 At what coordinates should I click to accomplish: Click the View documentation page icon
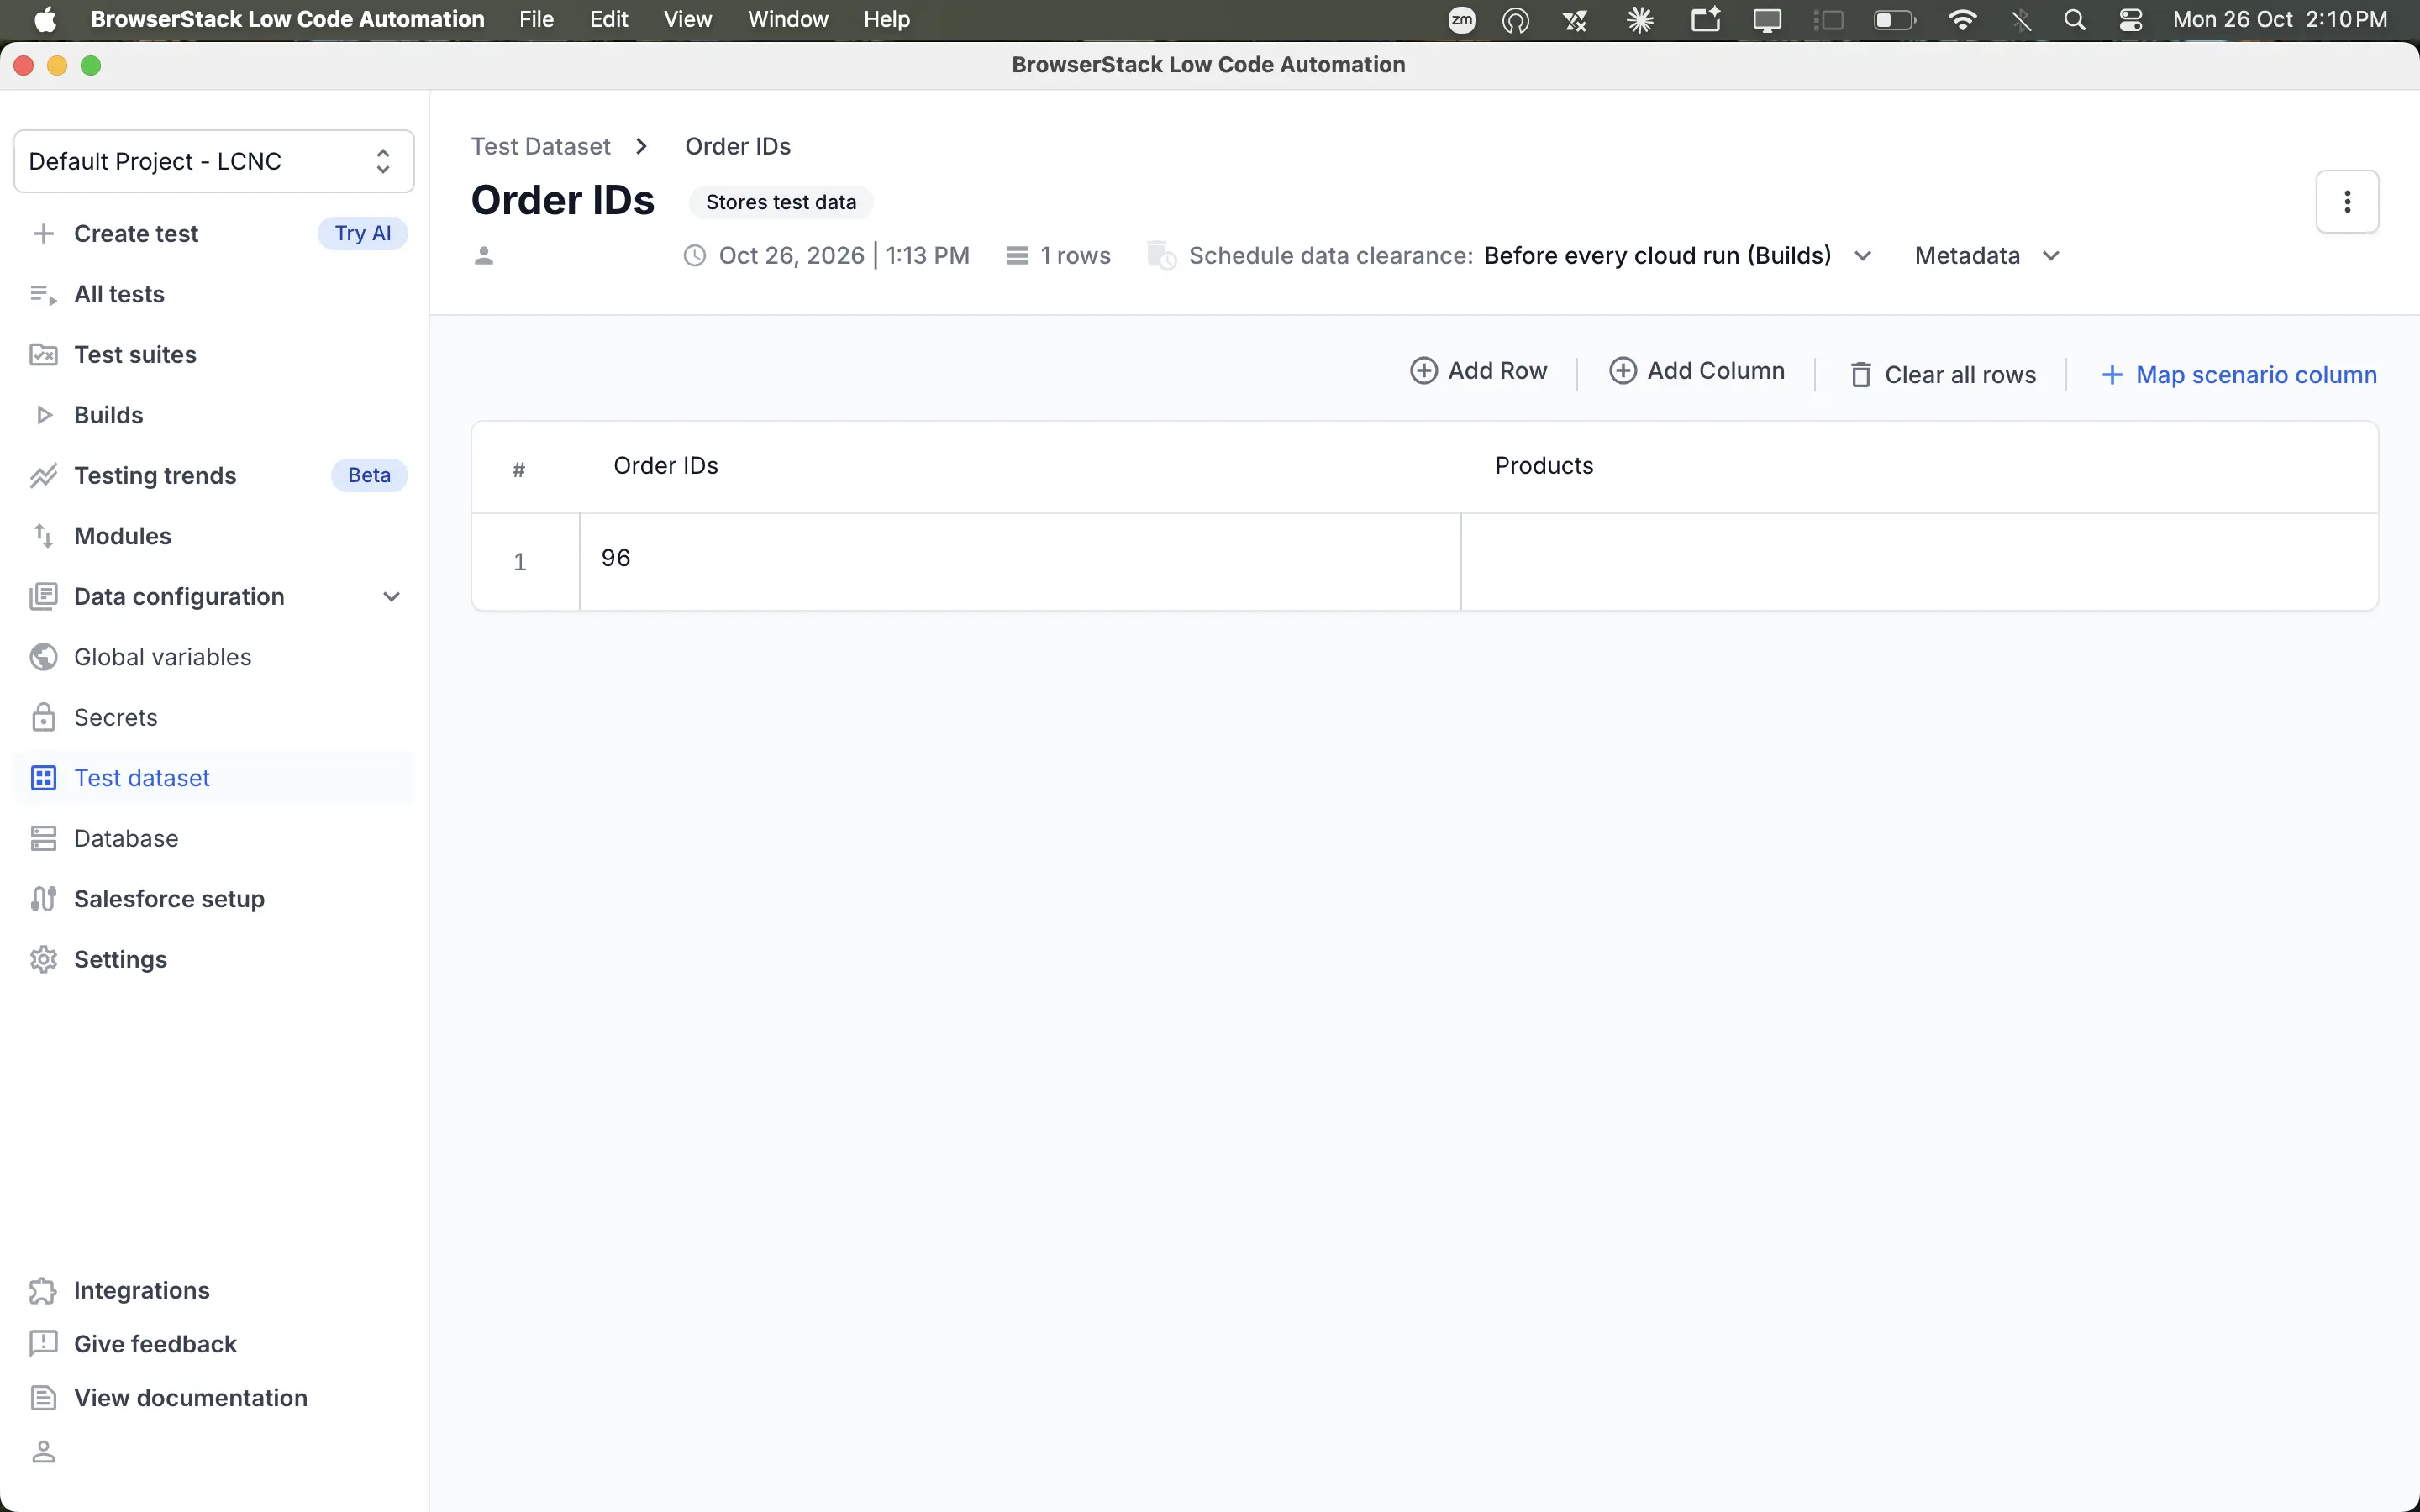(x=43, y=1398)
